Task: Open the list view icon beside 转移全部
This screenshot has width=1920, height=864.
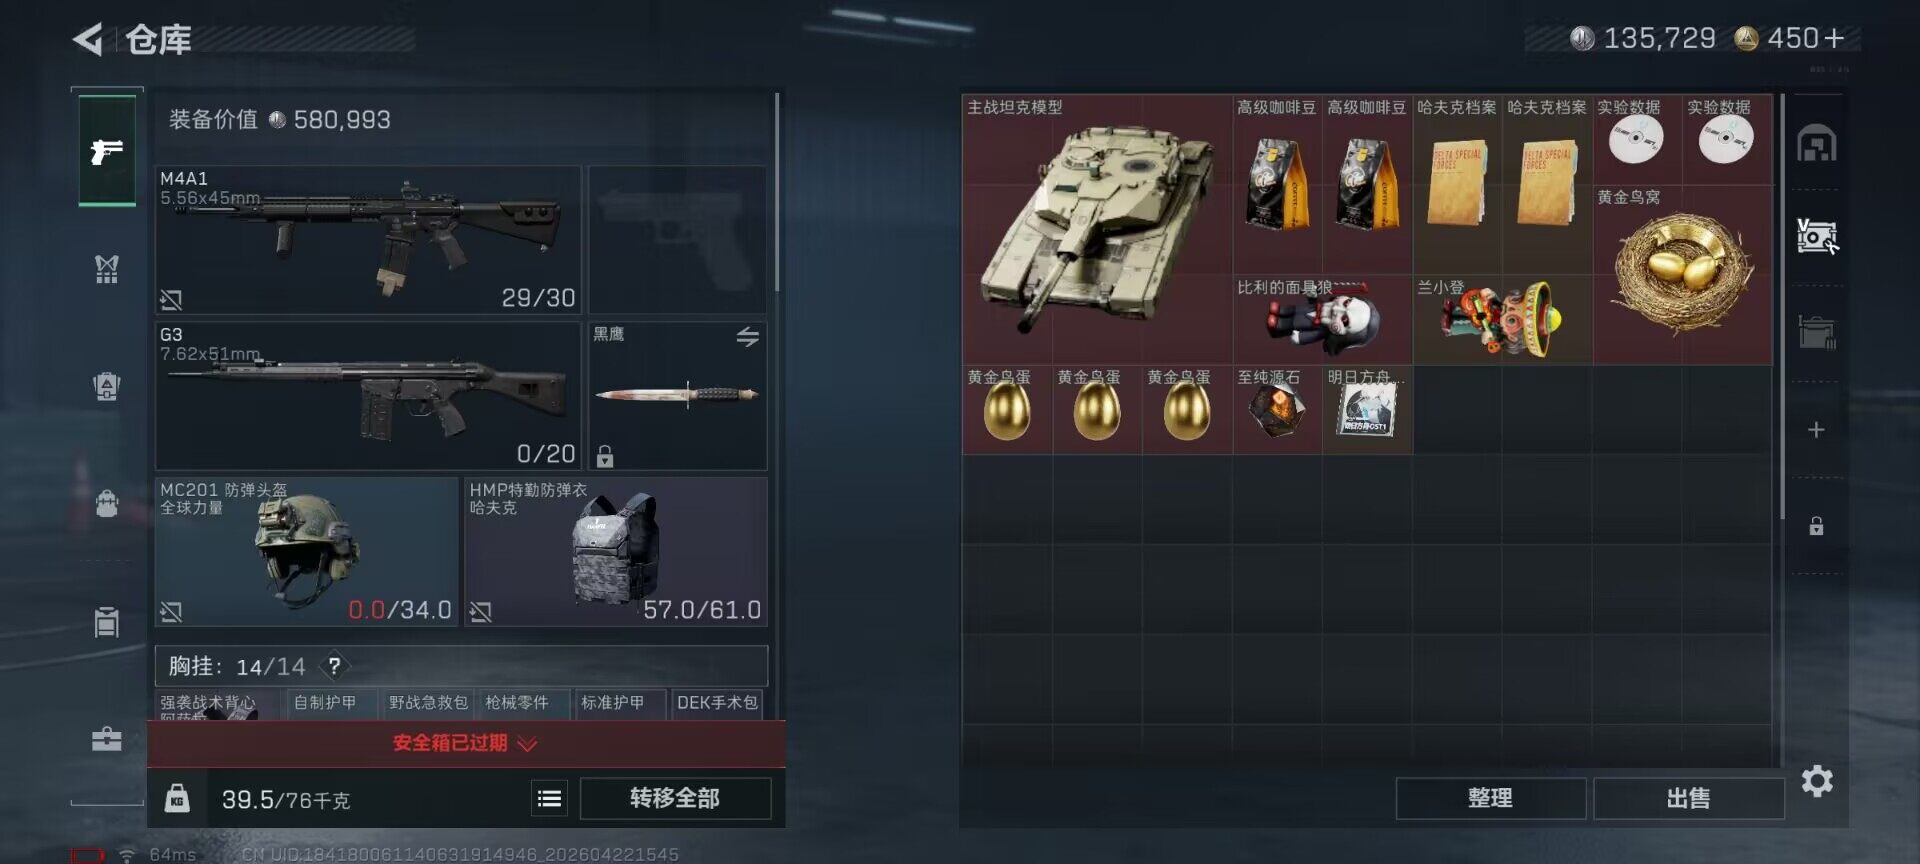Action: [x=549, y=798]
